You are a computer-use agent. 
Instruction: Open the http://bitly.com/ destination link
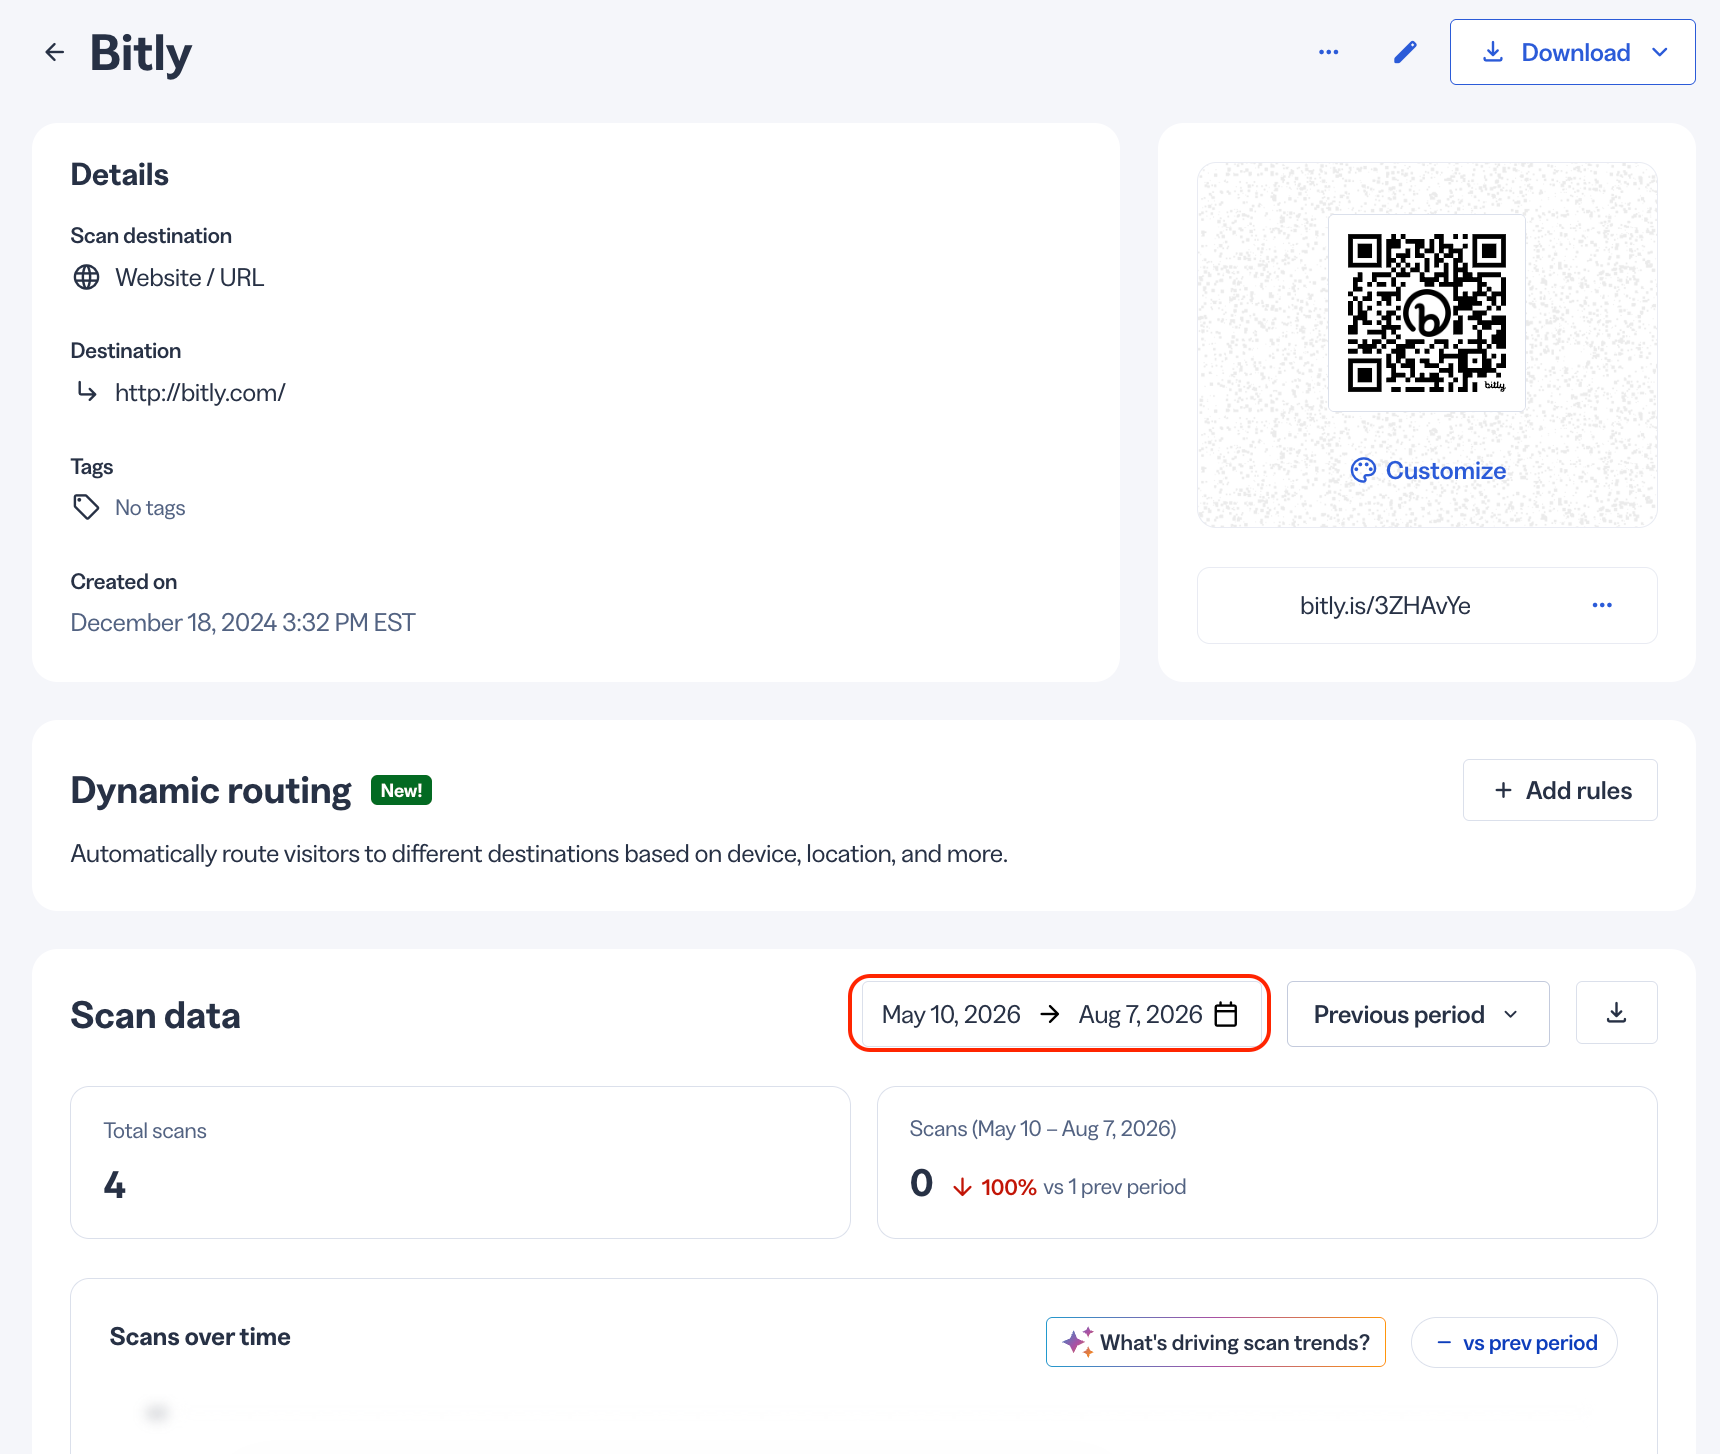(200, 393)
